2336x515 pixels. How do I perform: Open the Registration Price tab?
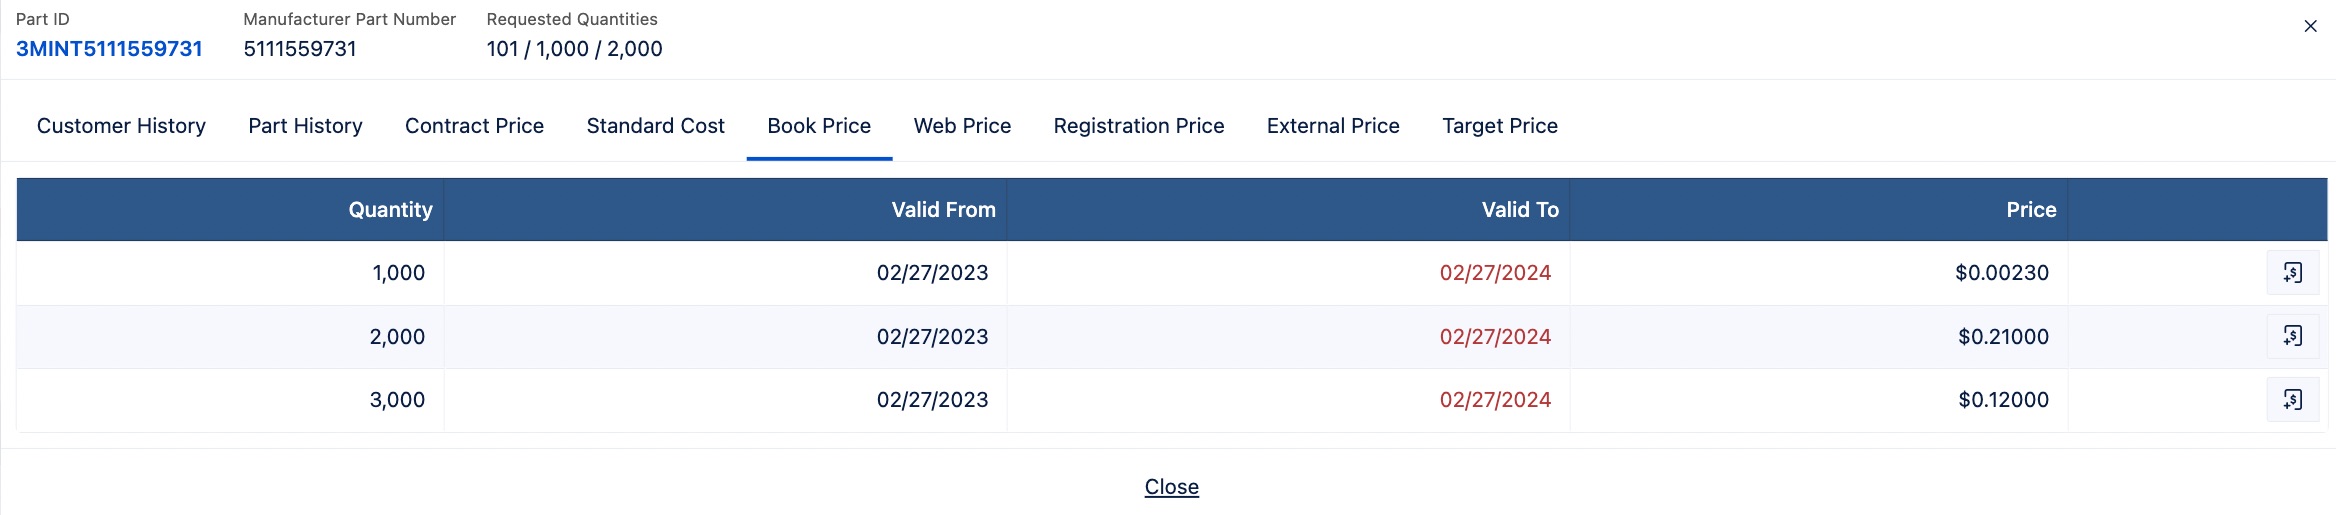(x=1139, y=126)
